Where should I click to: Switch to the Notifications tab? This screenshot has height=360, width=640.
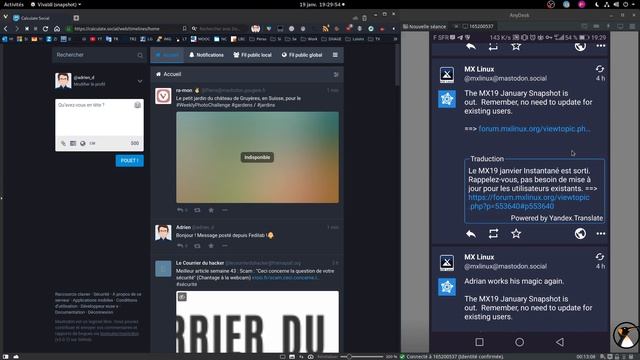pyautogui.click(x=207, y=55)
